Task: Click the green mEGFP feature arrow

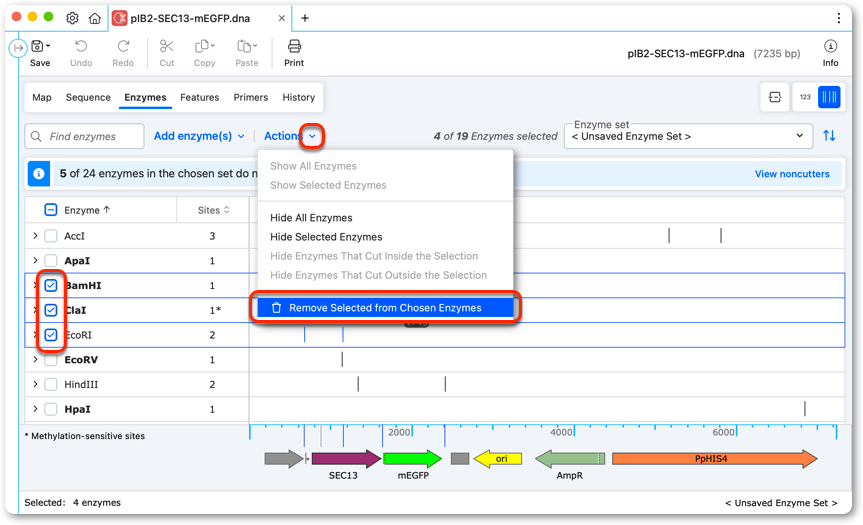Action: [x=412, y=458]
